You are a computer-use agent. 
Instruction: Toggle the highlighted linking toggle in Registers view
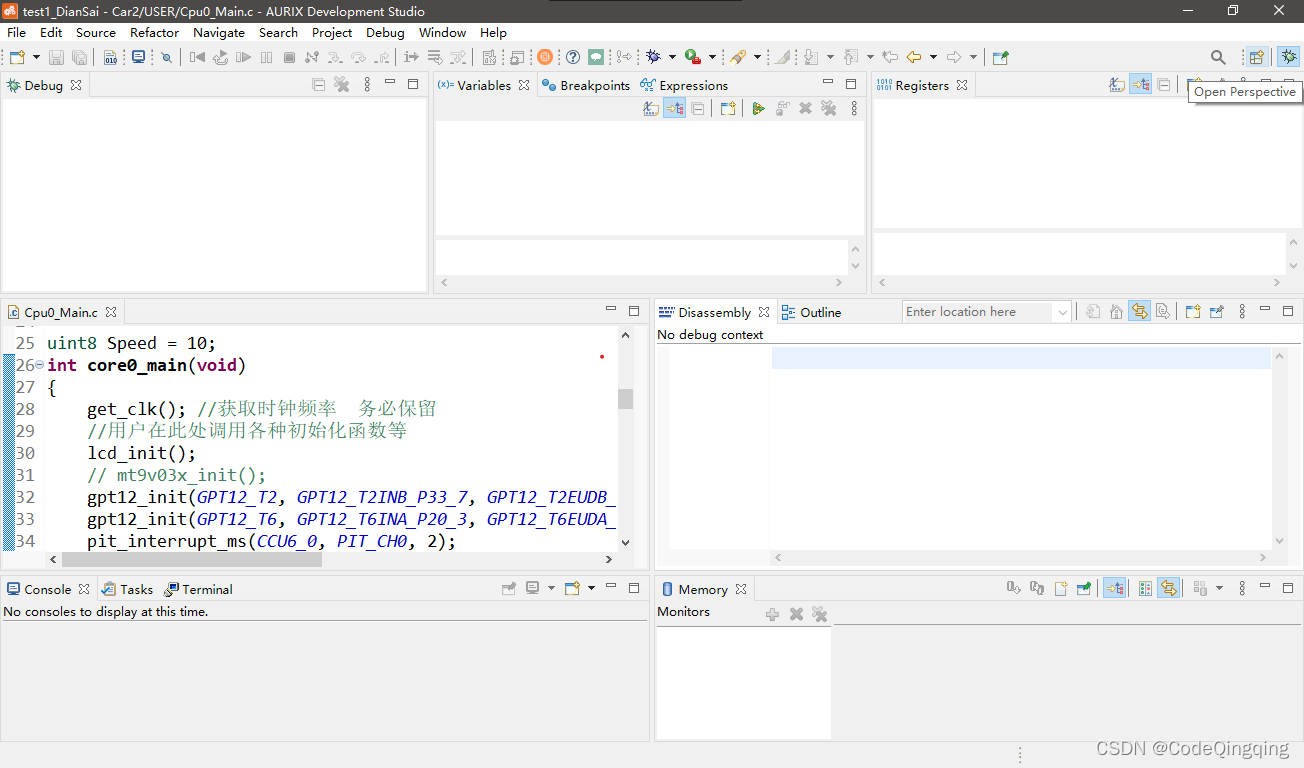[1140, 84]
